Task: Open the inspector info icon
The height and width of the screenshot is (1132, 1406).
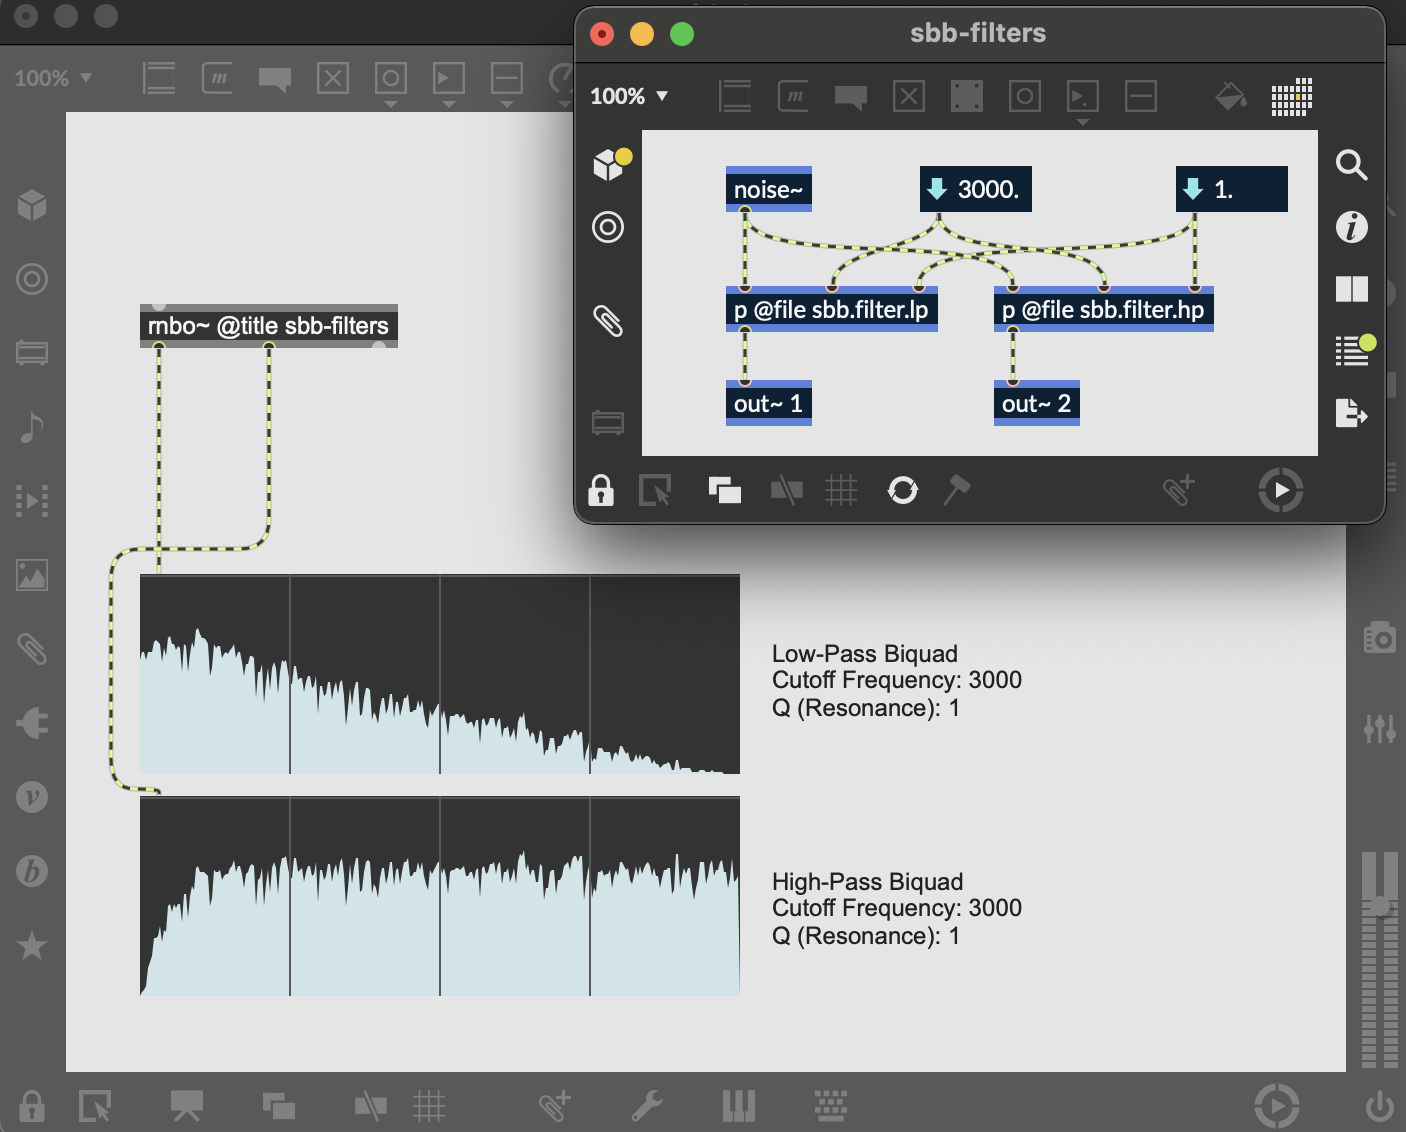Action: click(x=1351, y=227)
